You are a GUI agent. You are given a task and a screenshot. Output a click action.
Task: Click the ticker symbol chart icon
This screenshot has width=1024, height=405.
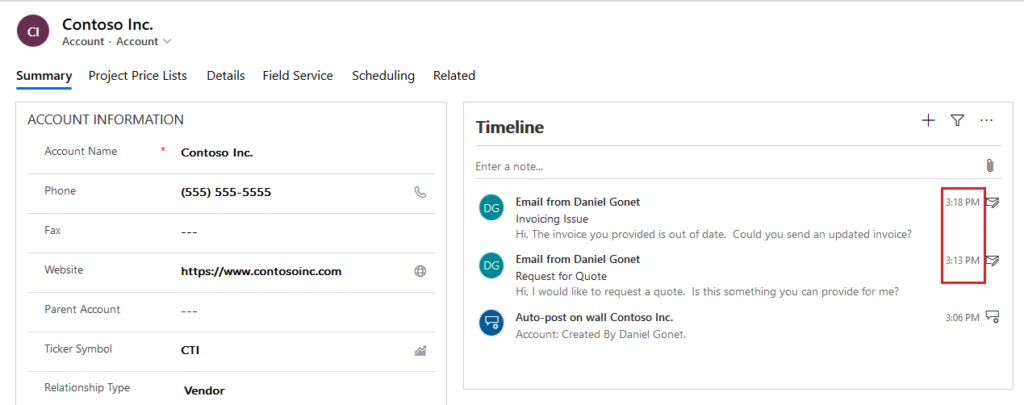[x=421, y=351]
